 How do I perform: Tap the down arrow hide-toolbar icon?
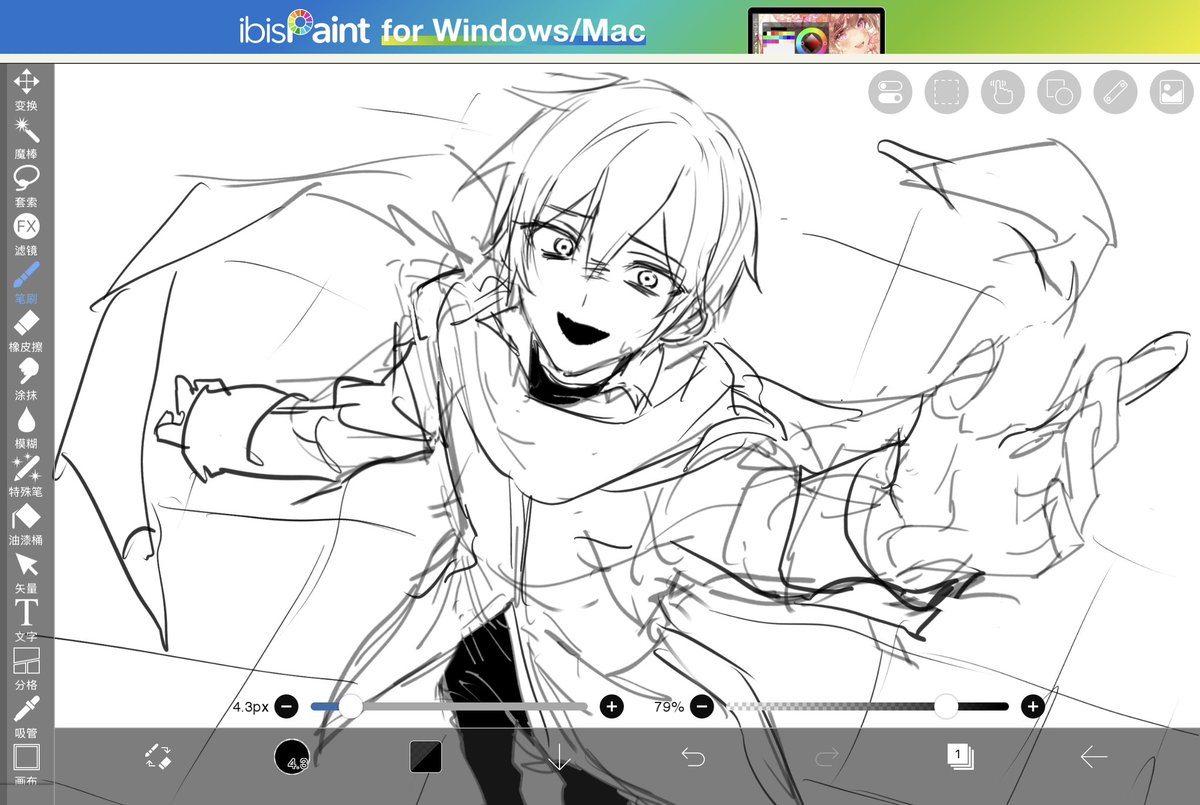(559, 757)
